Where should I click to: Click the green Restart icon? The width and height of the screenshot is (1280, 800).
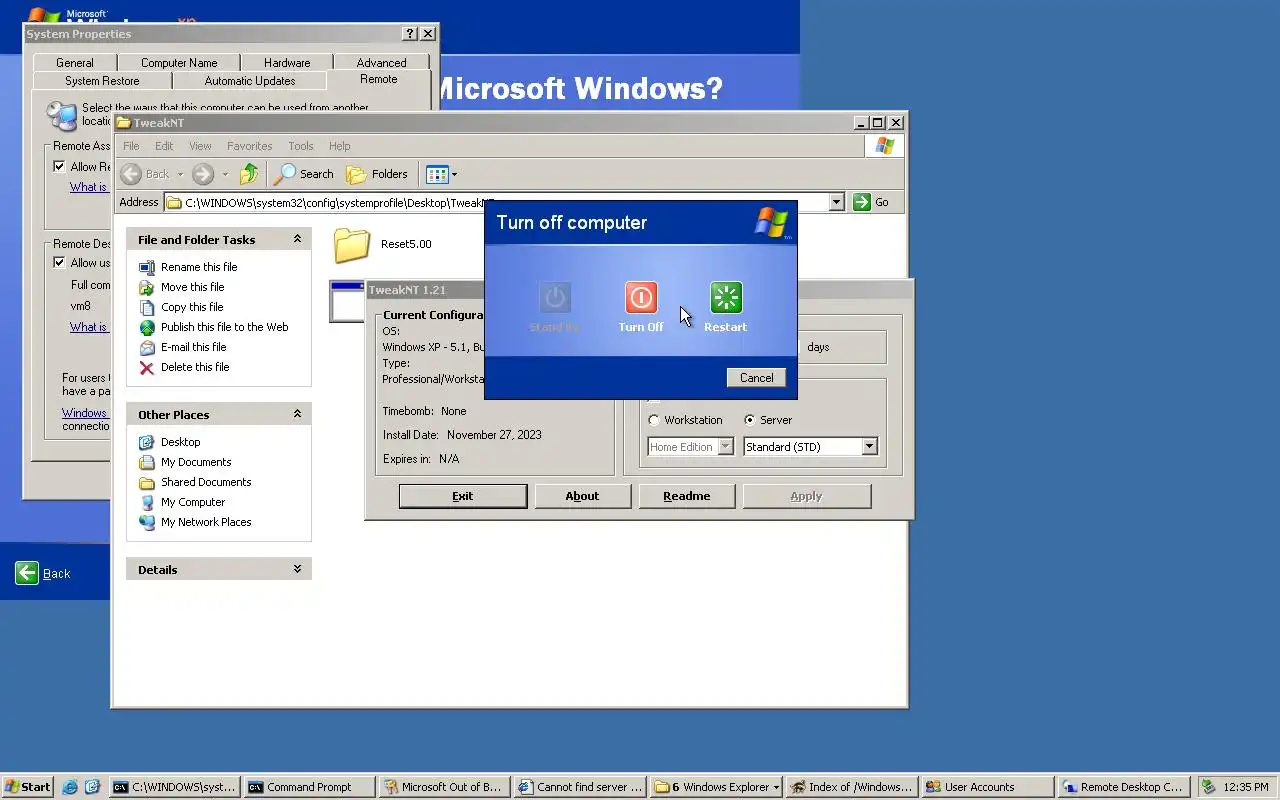coord(726,297)
